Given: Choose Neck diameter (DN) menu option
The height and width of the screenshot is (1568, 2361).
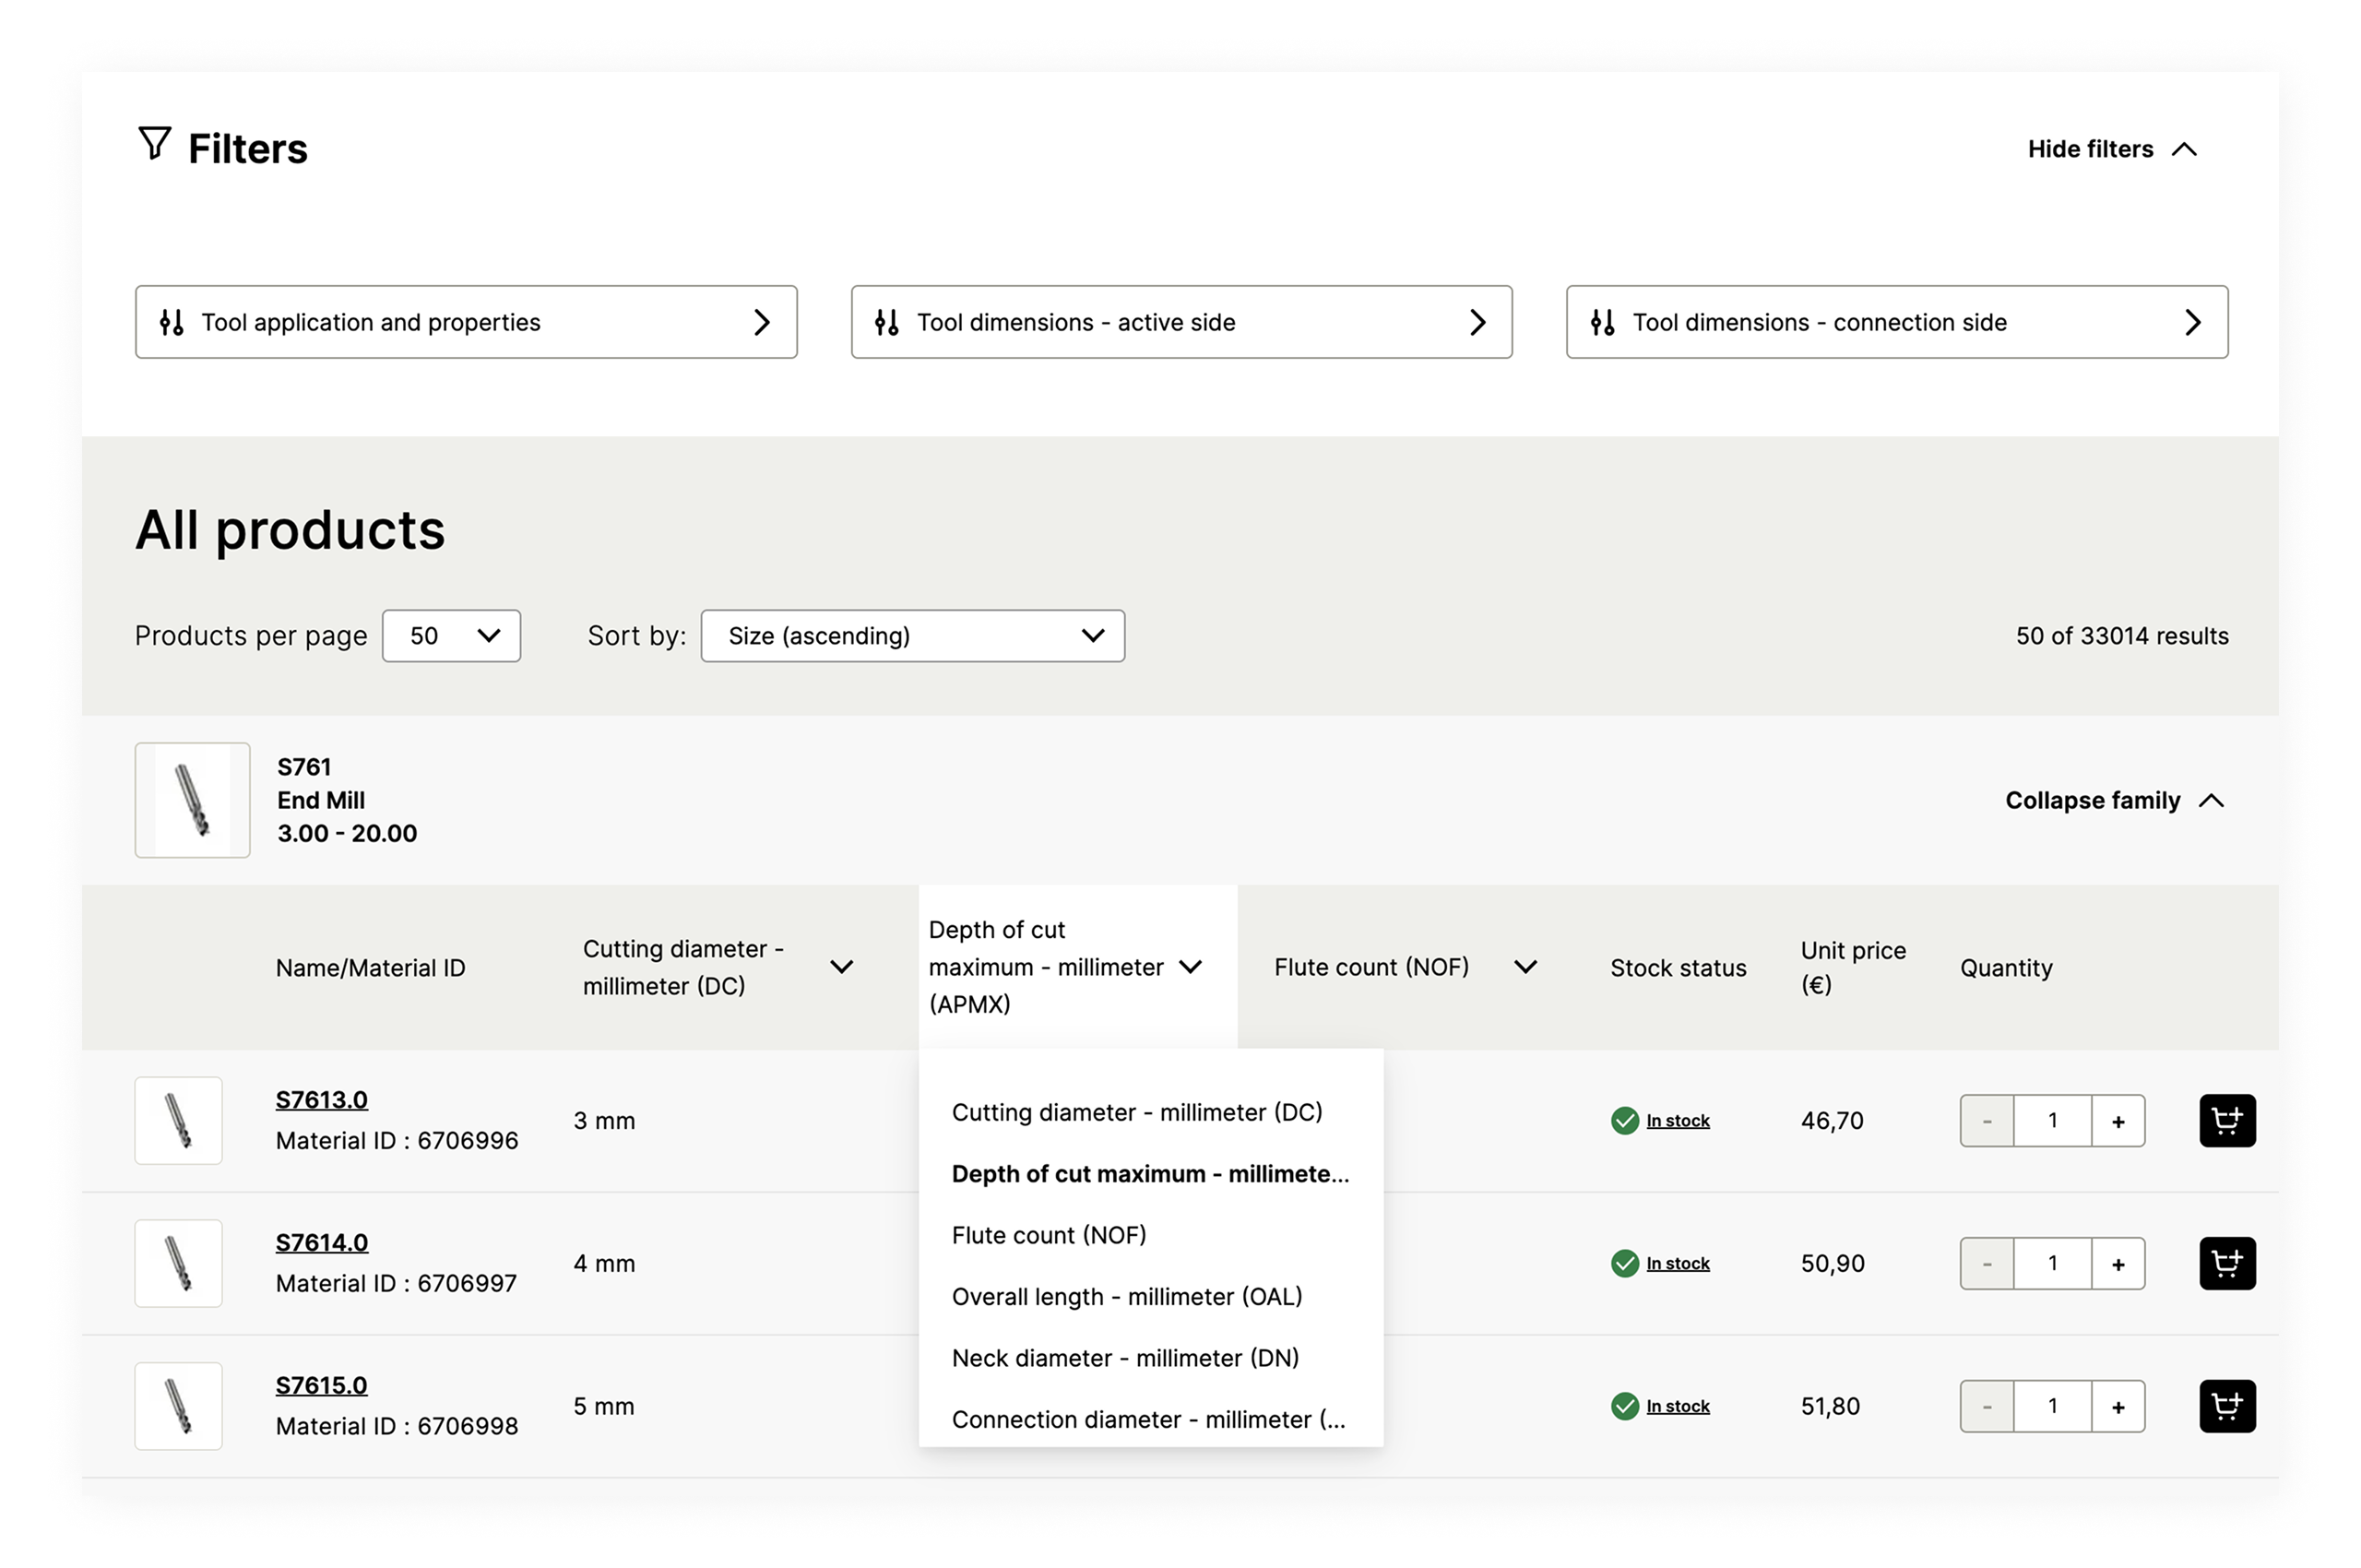Looking at the screenshot, I should point(1125,1358).
